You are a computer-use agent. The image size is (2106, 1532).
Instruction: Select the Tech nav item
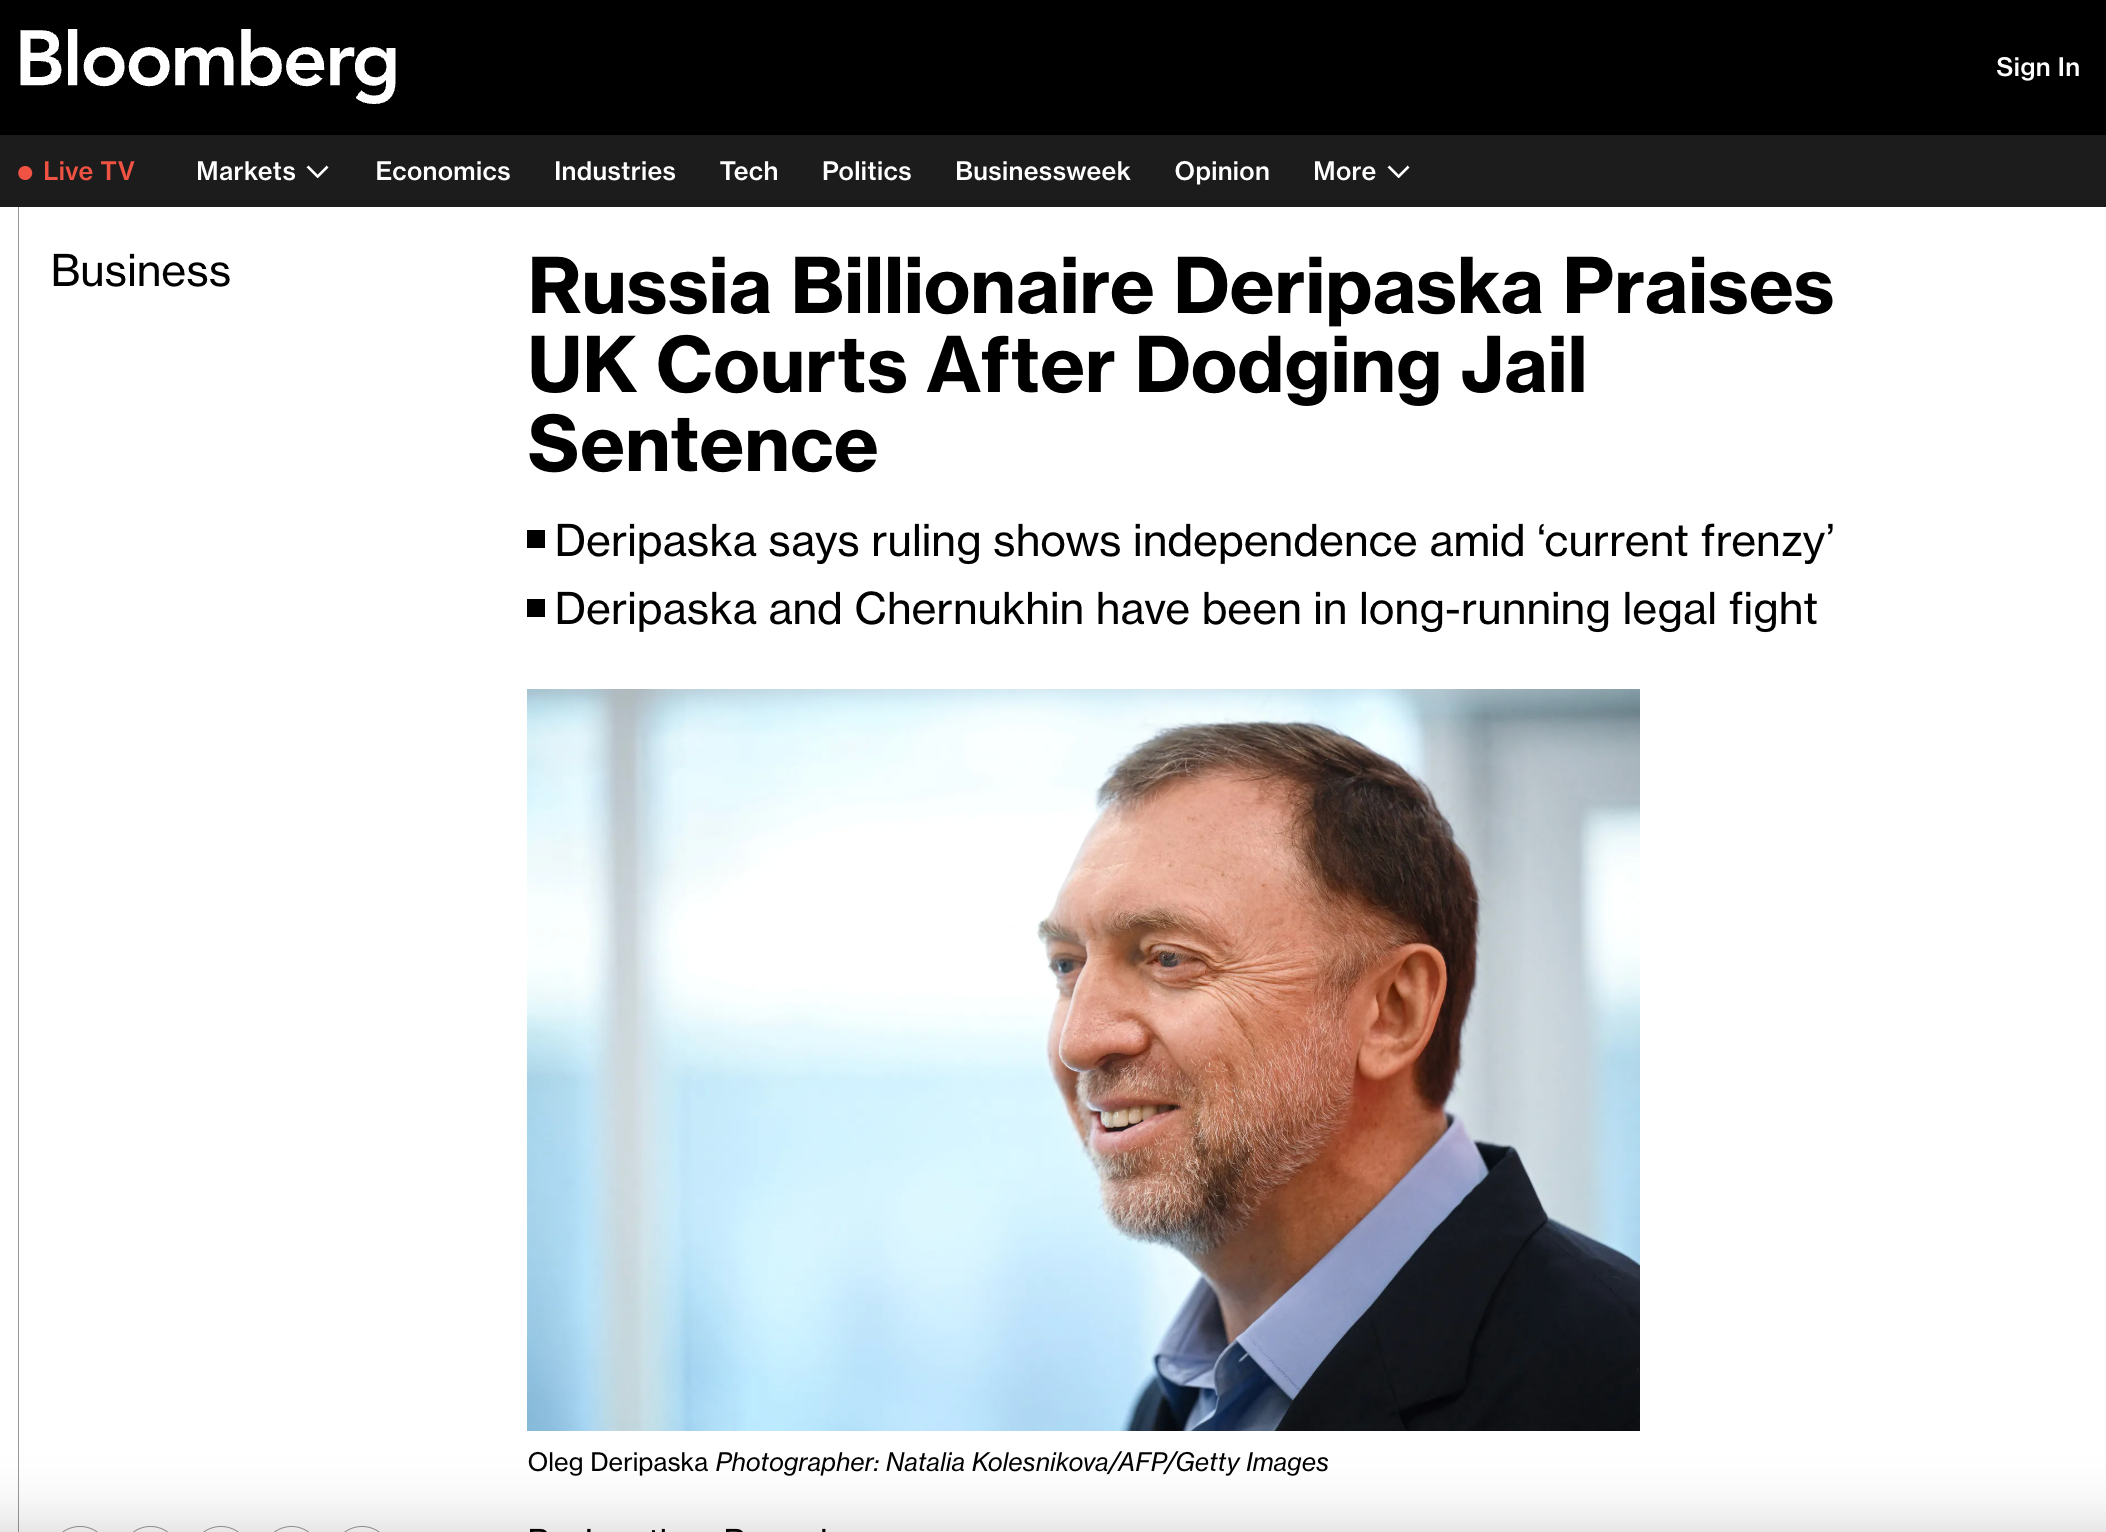748,172
